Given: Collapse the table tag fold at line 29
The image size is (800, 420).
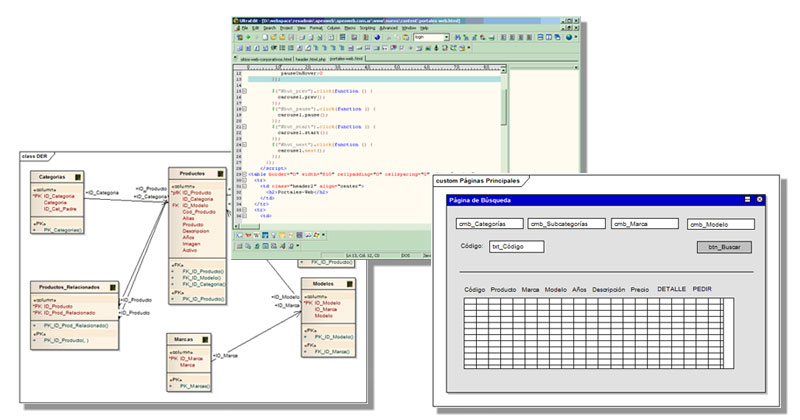Looking at the screenshot, I should (x=244, y=174).
